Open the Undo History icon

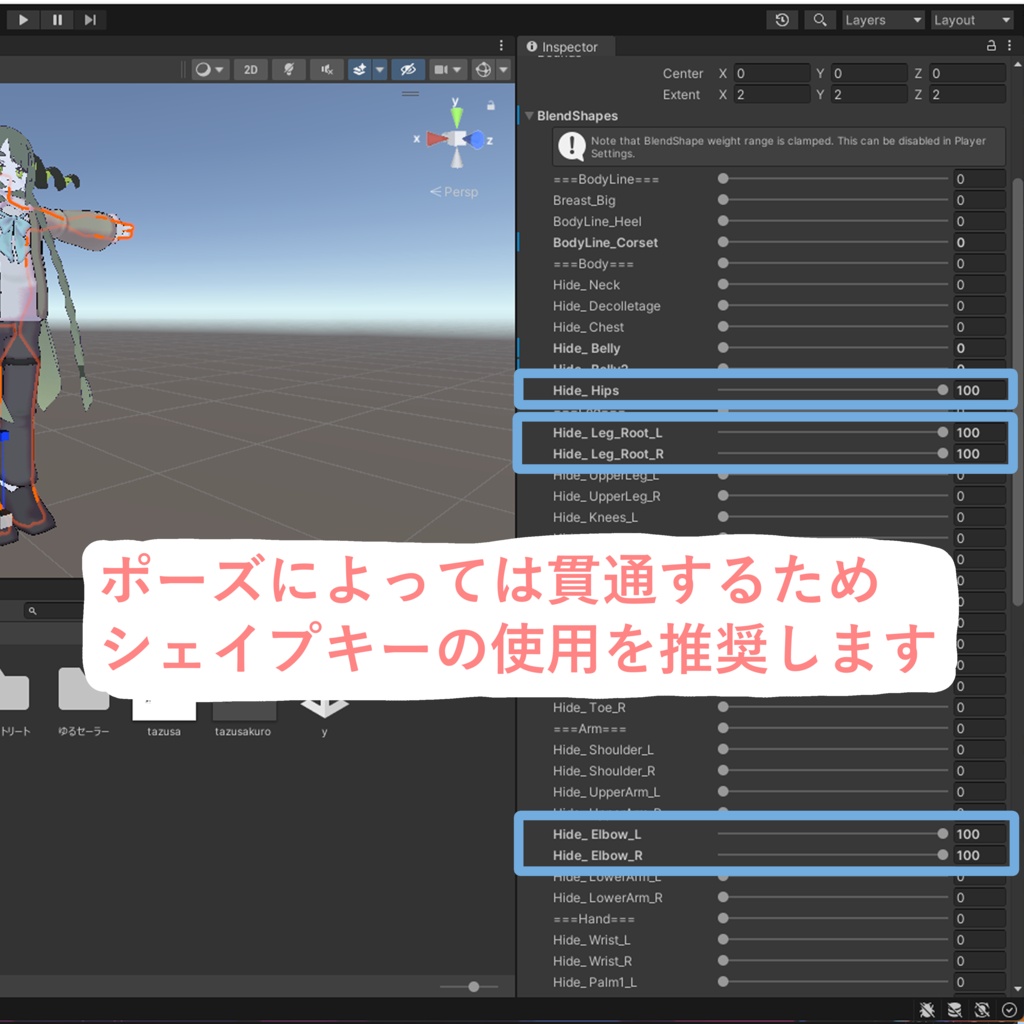coord(782,20)
